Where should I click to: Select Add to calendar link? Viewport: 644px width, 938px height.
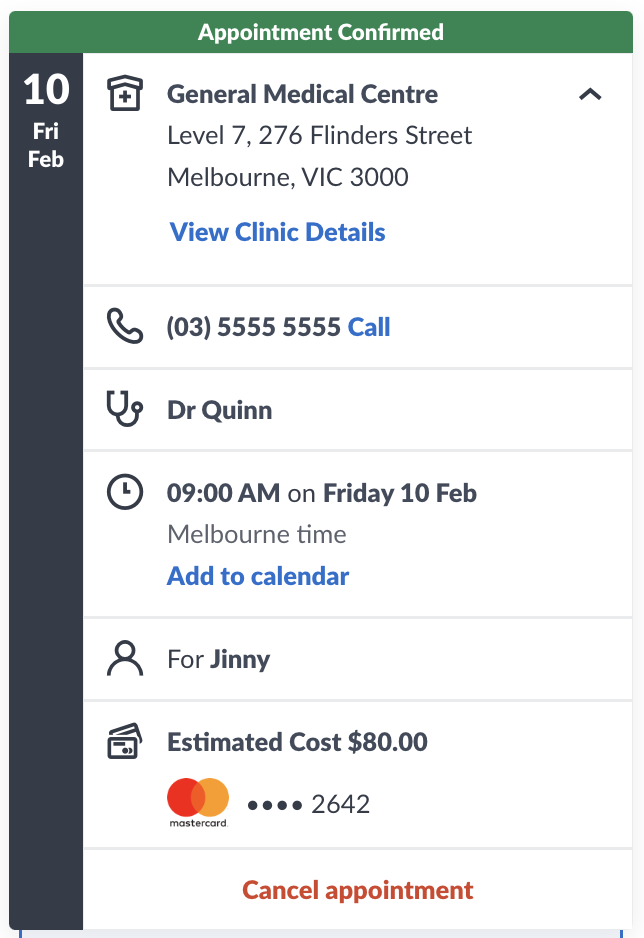click(x=258, y=576)
